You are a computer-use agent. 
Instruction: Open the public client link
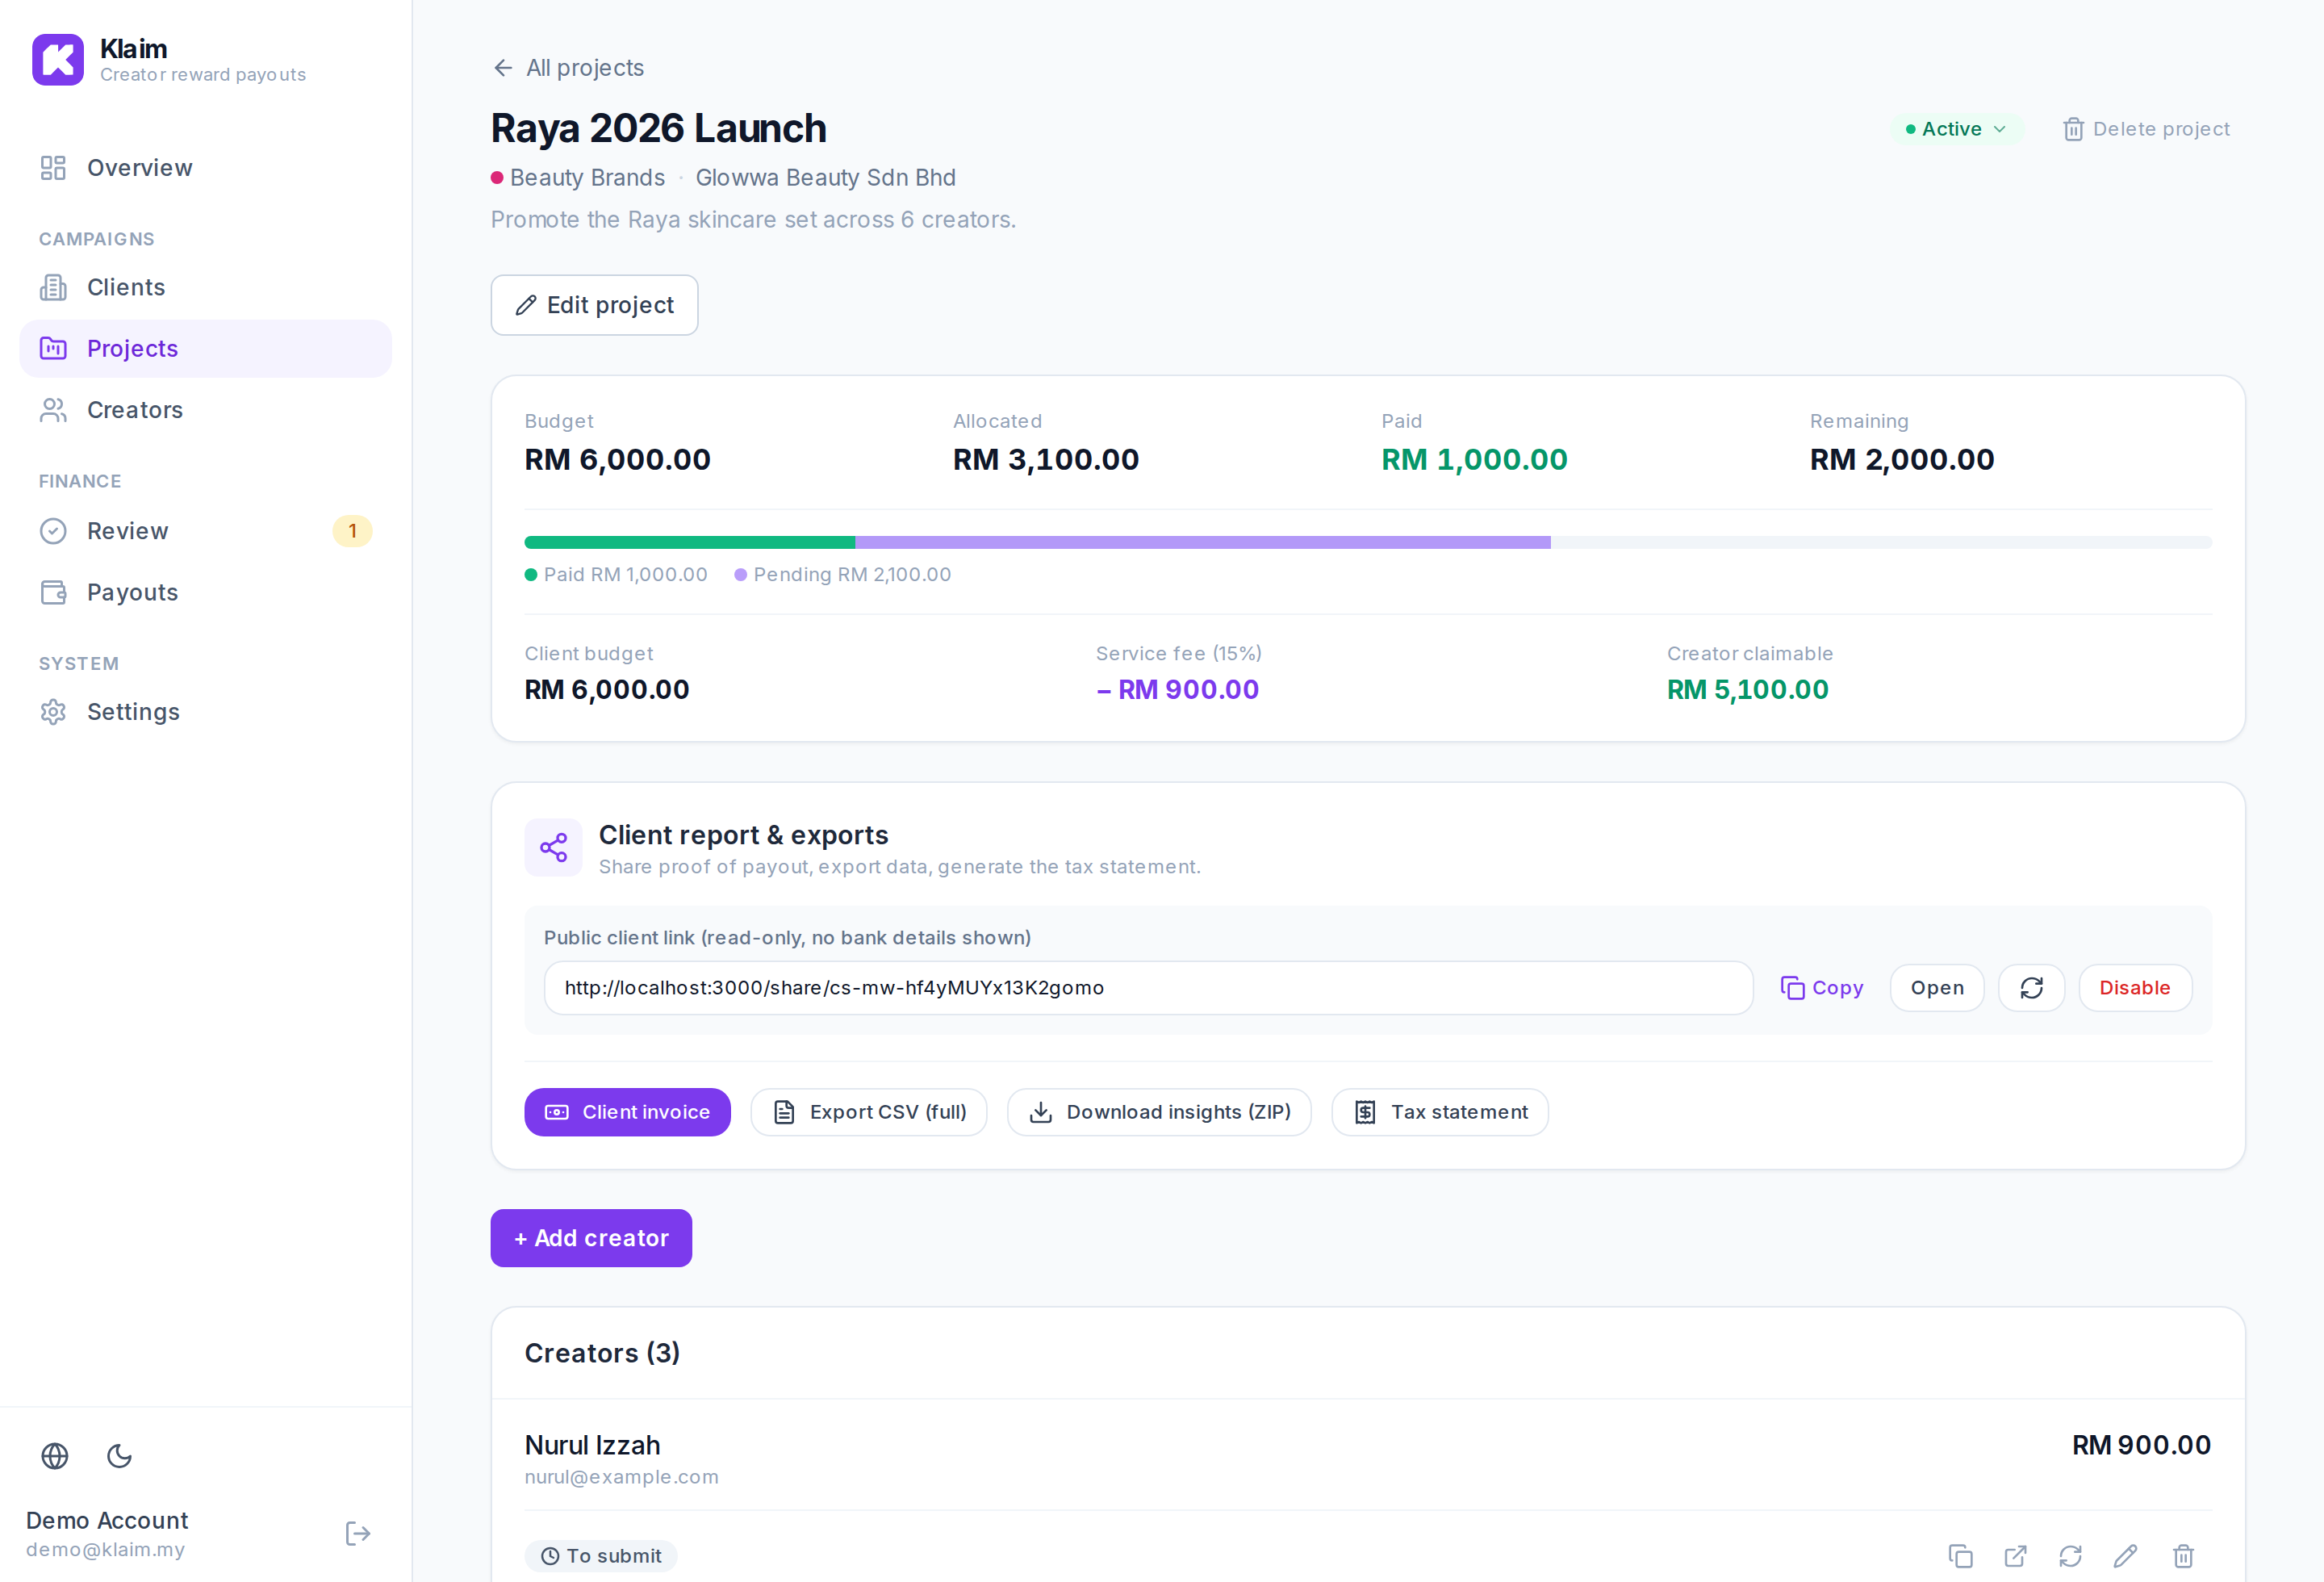click(1936, 988)
